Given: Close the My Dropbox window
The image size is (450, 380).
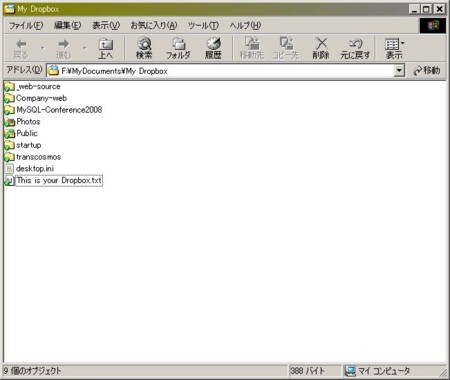Looking at the screenshot, I should pos(440,9).
